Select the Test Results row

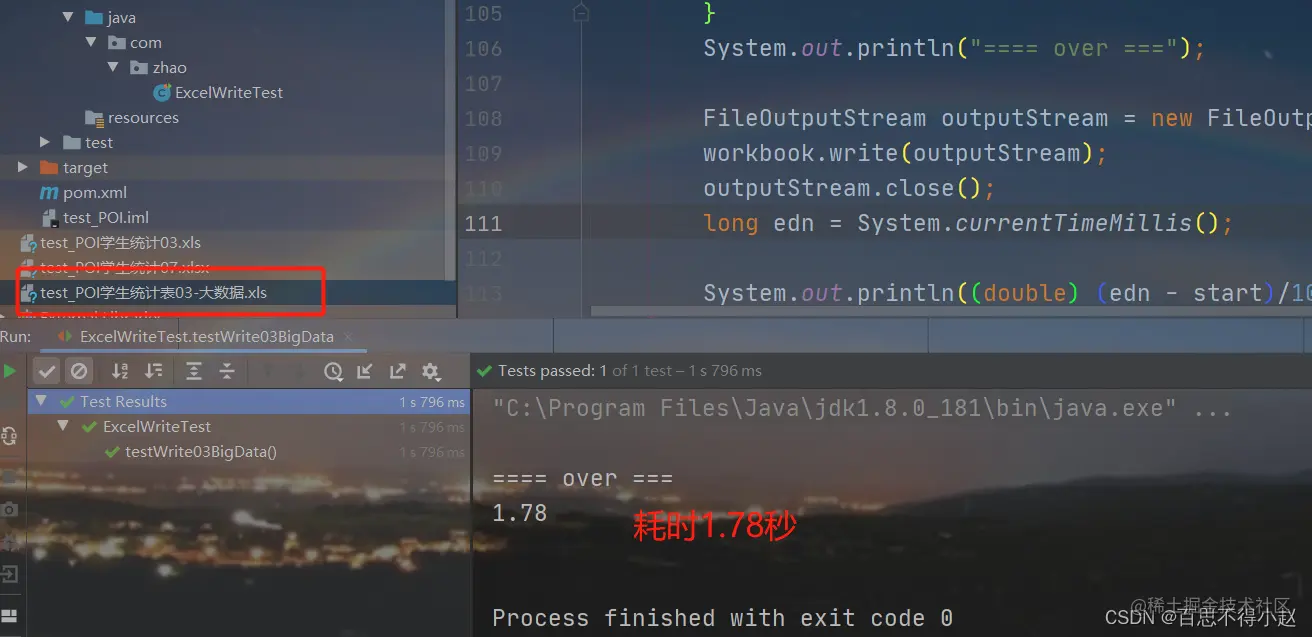point(250,401)
